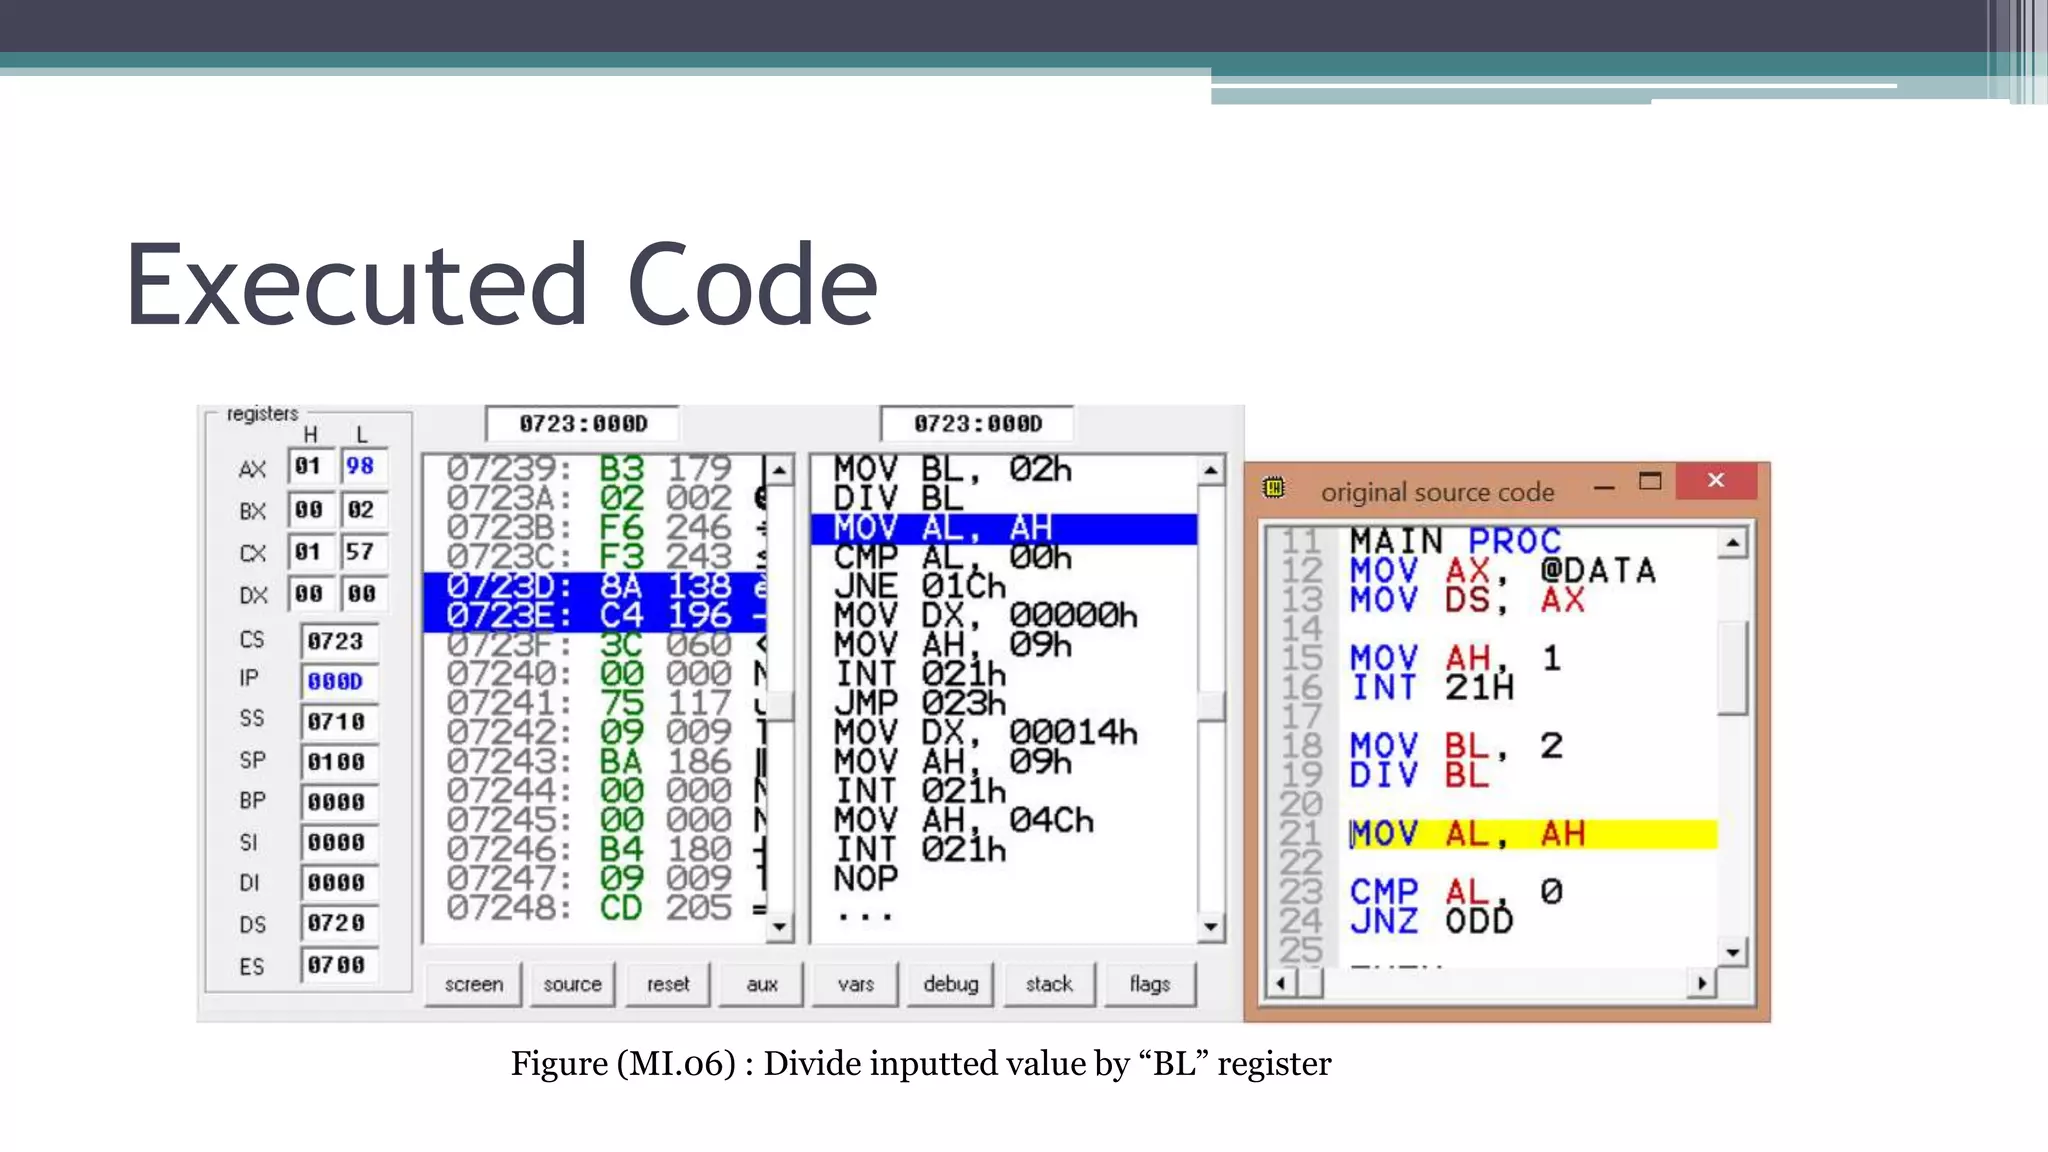Select memory row 07239: B3
The height and width of the screenshot is (1152, 2048).
coord(595,469)
